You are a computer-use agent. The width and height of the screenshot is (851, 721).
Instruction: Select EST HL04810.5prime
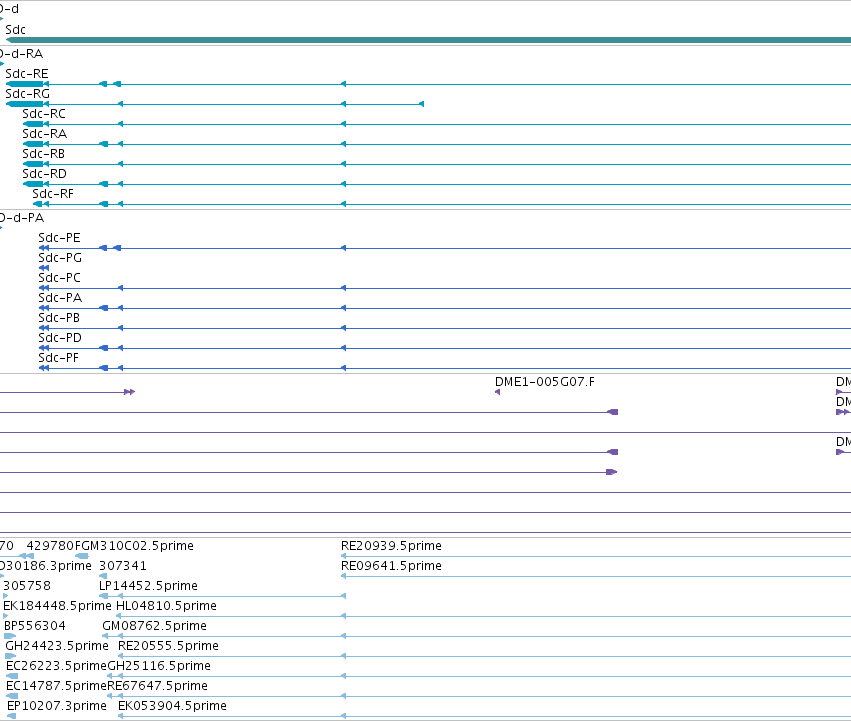click(166, 606)
